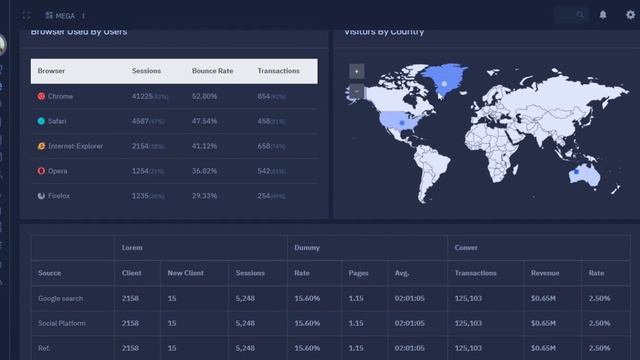This screenshot has height=360, width=640.
Task: Select the Firefox row label
Action: [59, 196]
